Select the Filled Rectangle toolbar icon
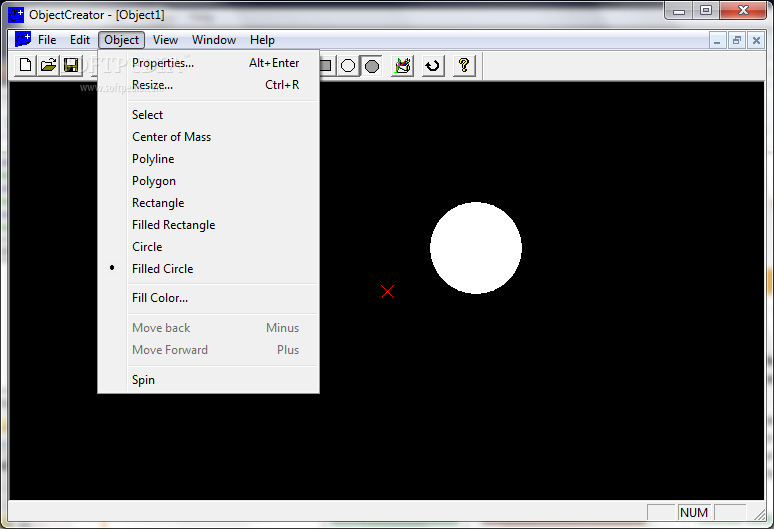Image resolution: width=774 pixels, height=529 pixels. coord(326,66)
